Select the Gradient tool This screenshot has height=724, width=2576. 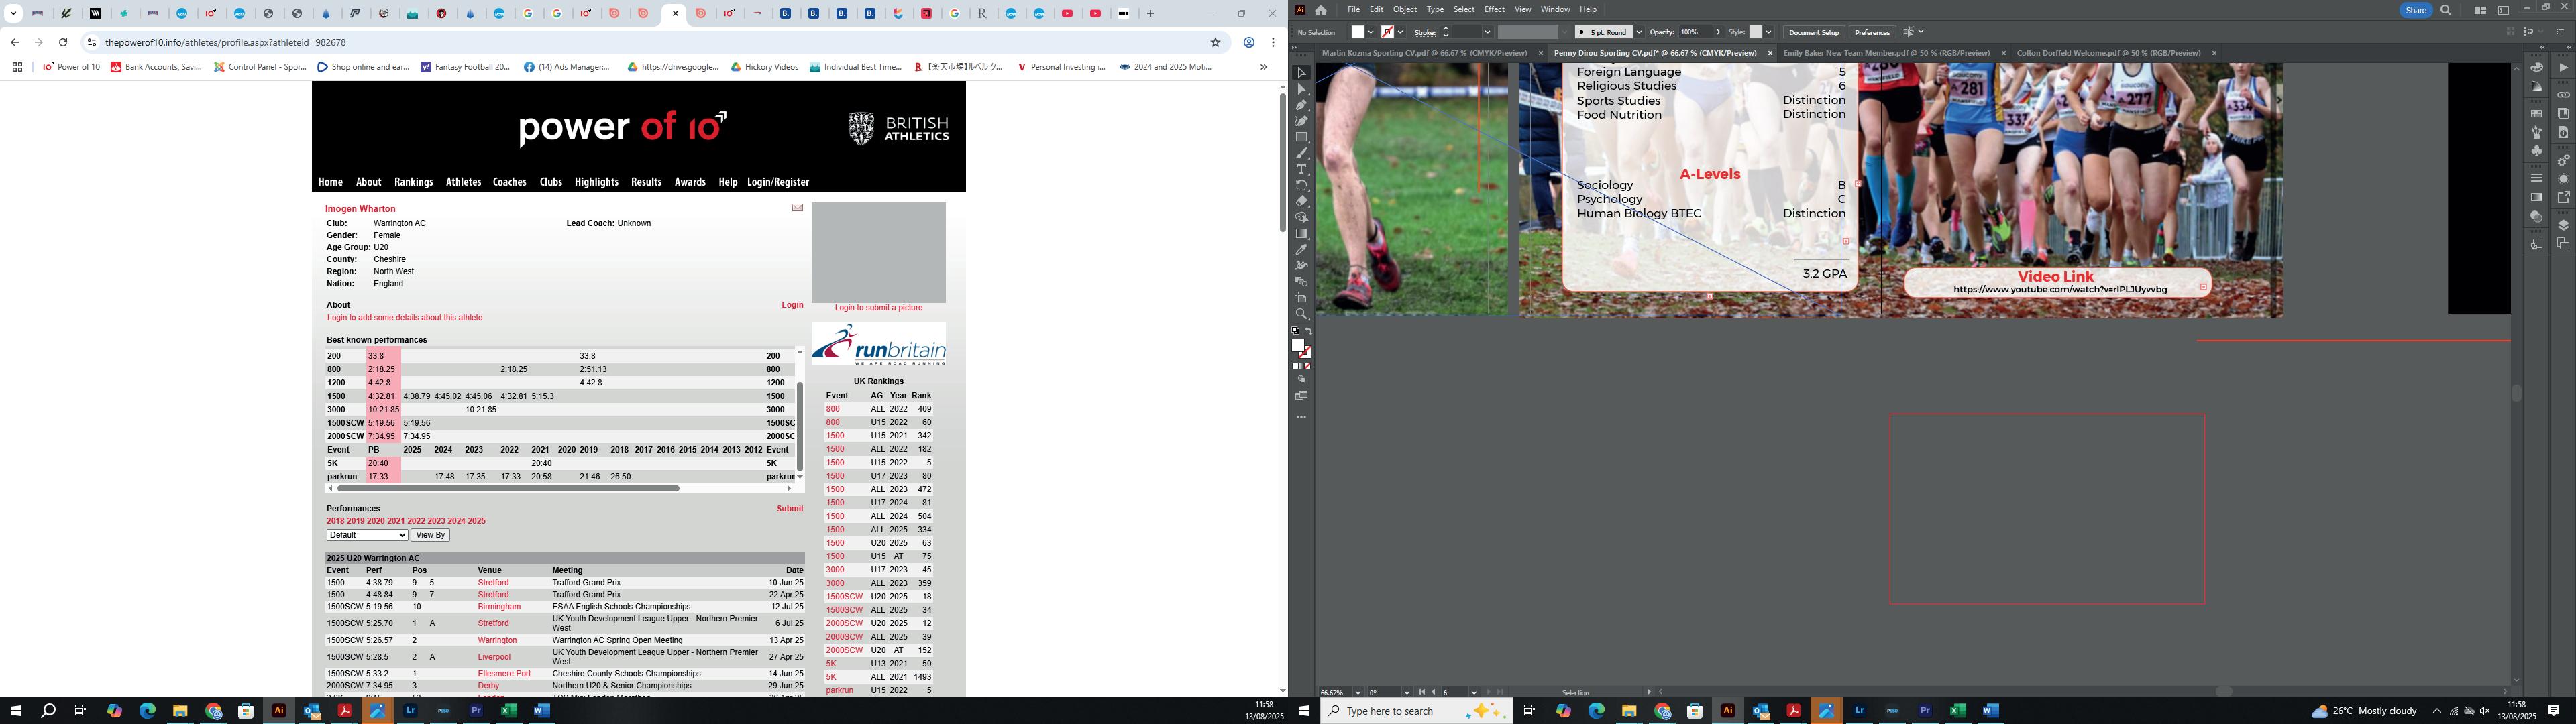coord(1301,234)
